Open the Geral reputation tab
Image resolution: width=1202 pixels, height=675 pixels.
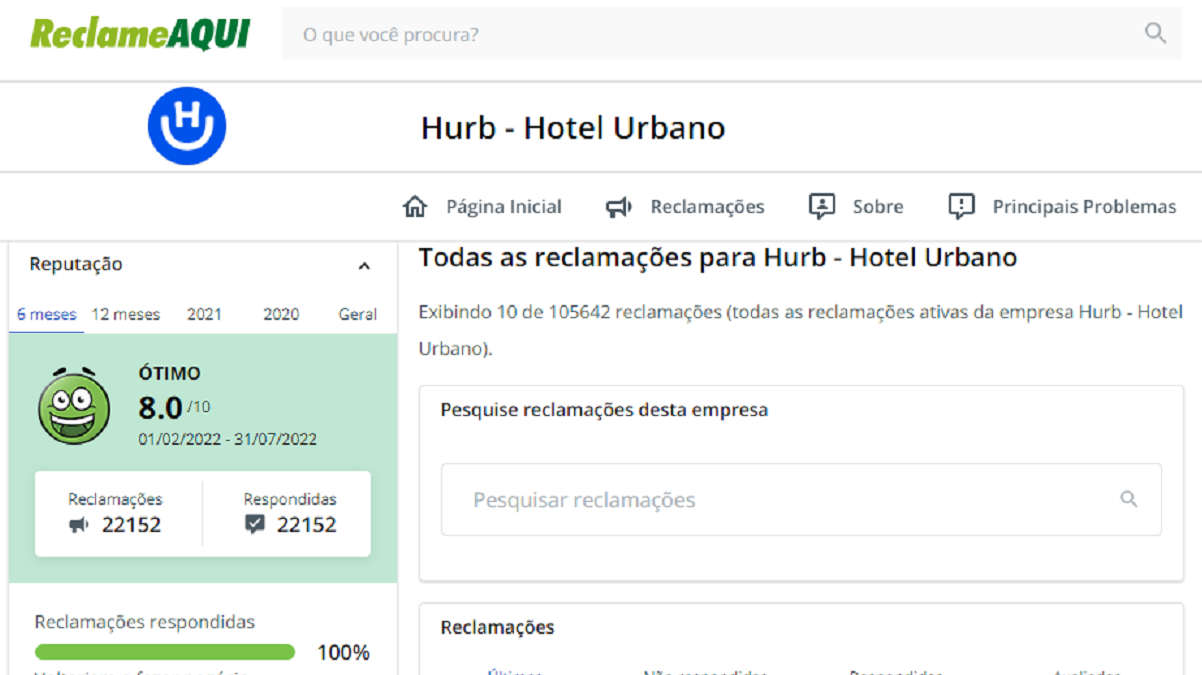point(357,314)
